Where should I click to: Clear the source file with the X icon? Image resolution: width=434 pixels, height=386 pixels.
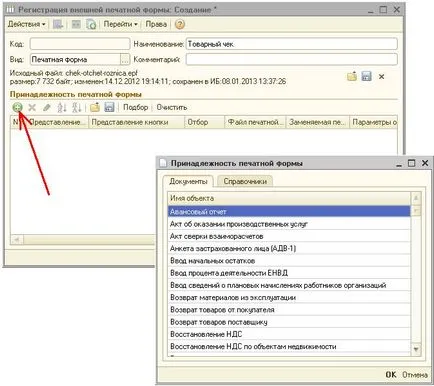(381, 77)
